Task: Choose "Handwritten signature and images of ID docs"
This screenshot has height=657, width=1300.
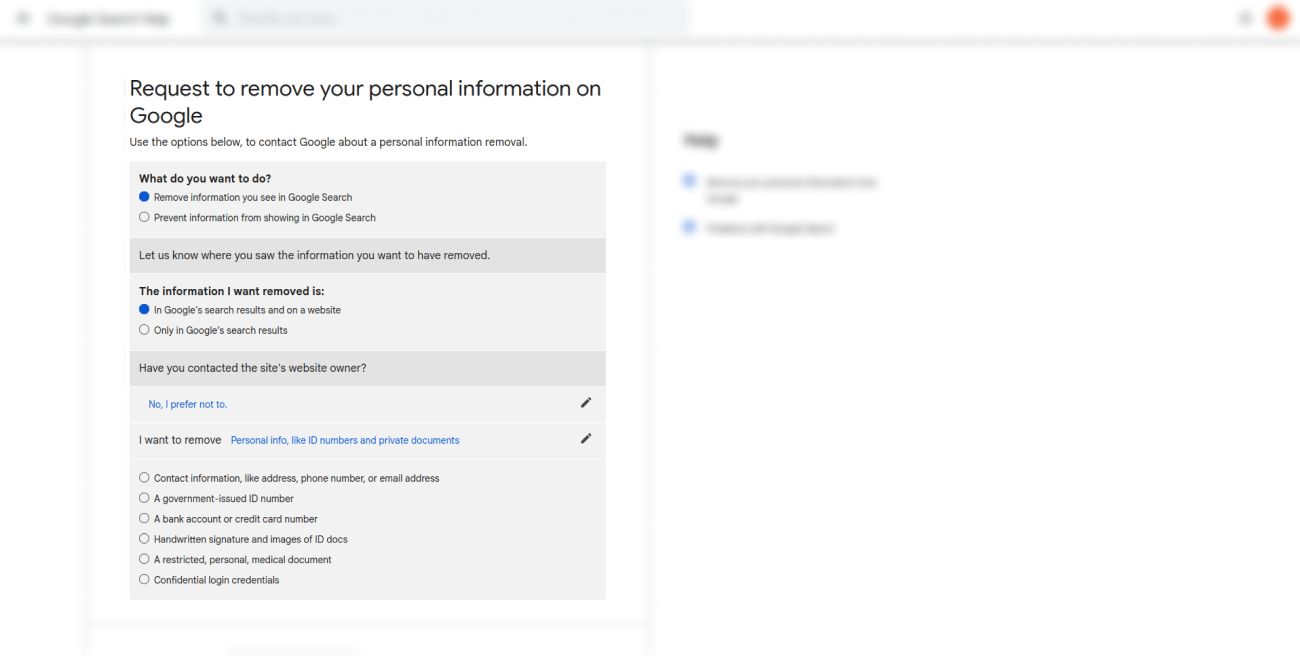Action: (145, 539)
